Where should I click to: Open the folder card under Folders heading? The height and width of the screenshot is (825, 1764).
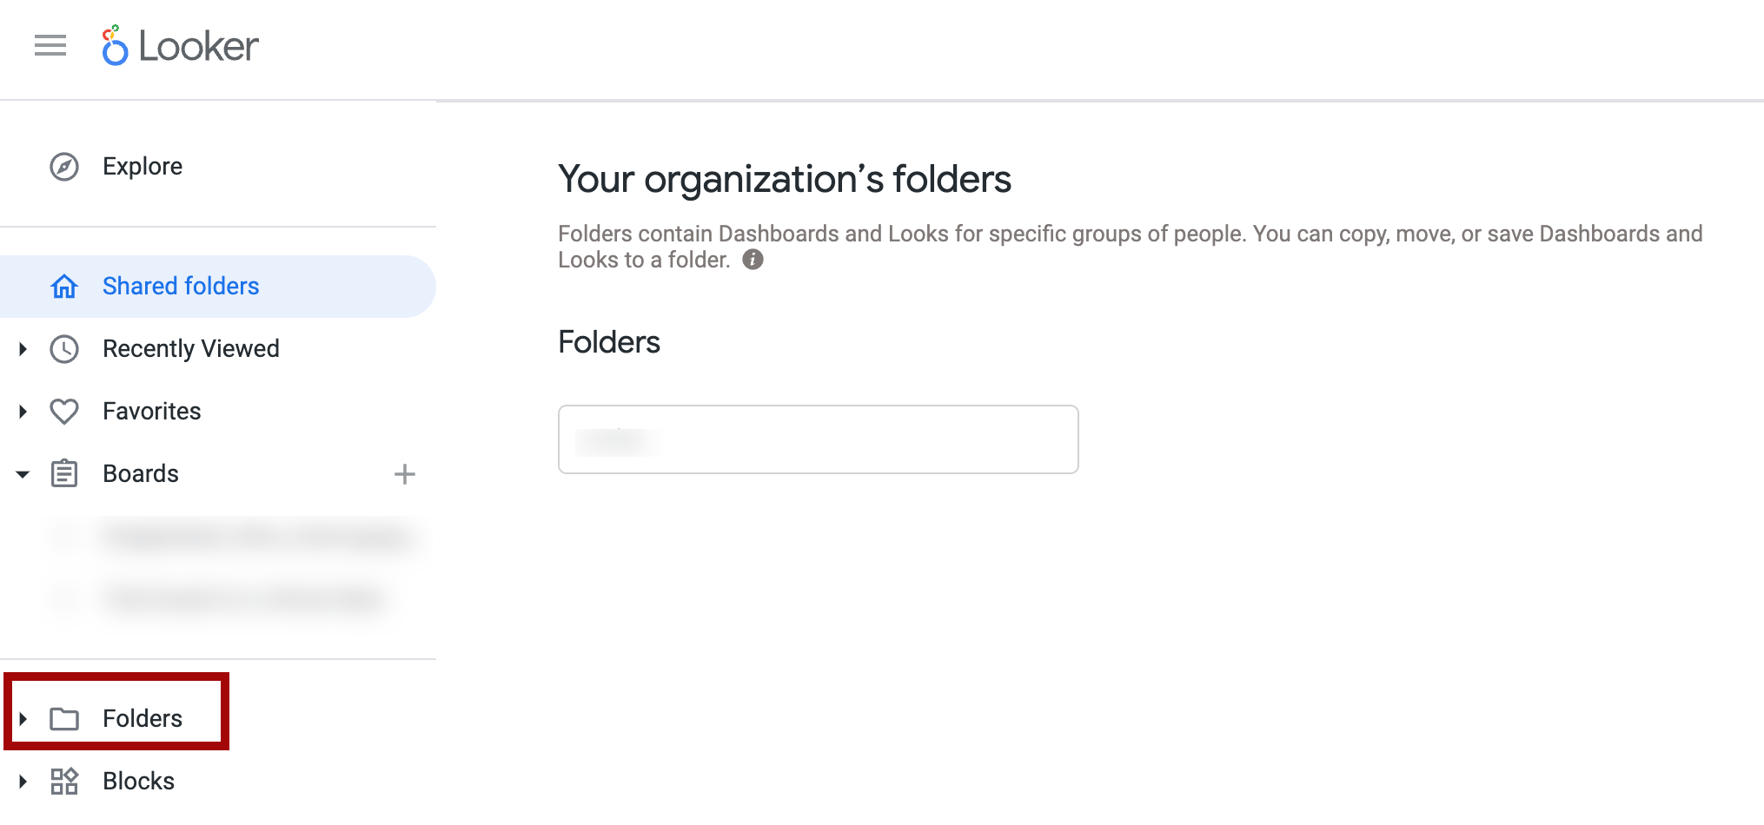pos(817,439)
